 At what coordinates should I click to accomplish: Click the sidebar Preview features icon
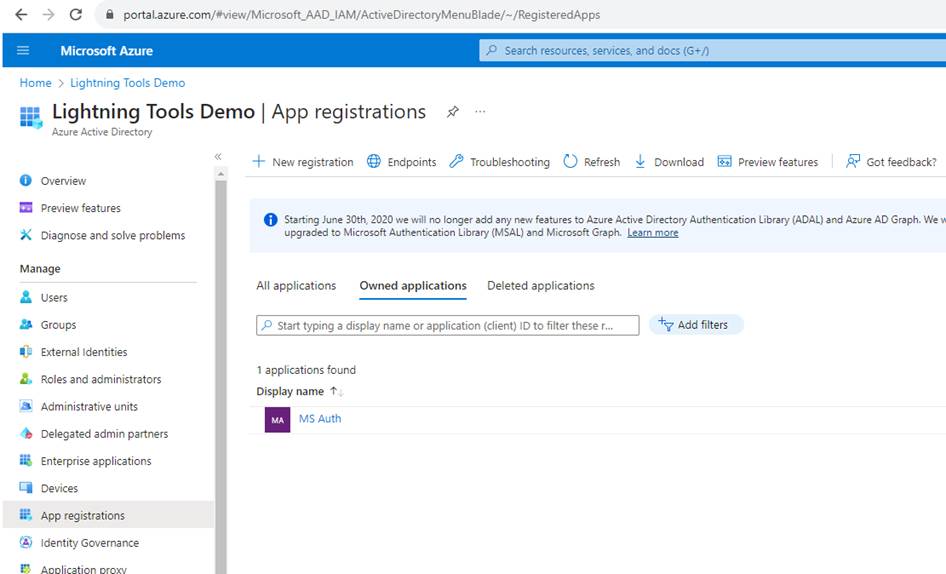25,208
